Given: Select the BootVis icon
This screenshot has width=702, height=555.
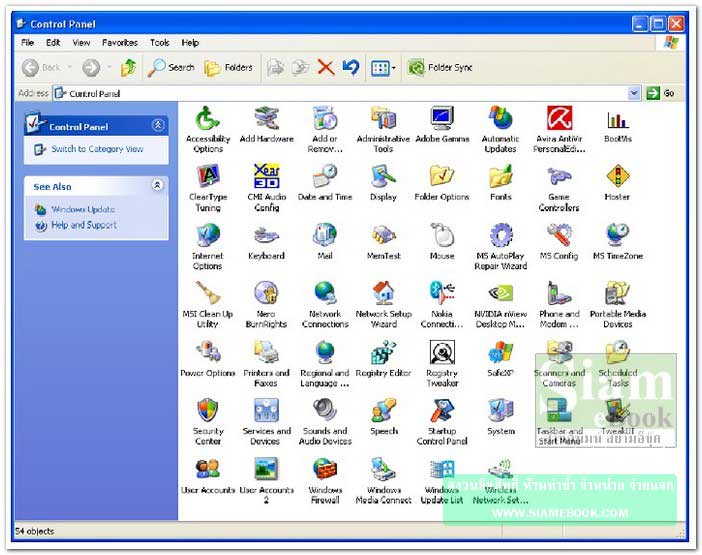Looking at the screenshot, I should coord(618,119).
